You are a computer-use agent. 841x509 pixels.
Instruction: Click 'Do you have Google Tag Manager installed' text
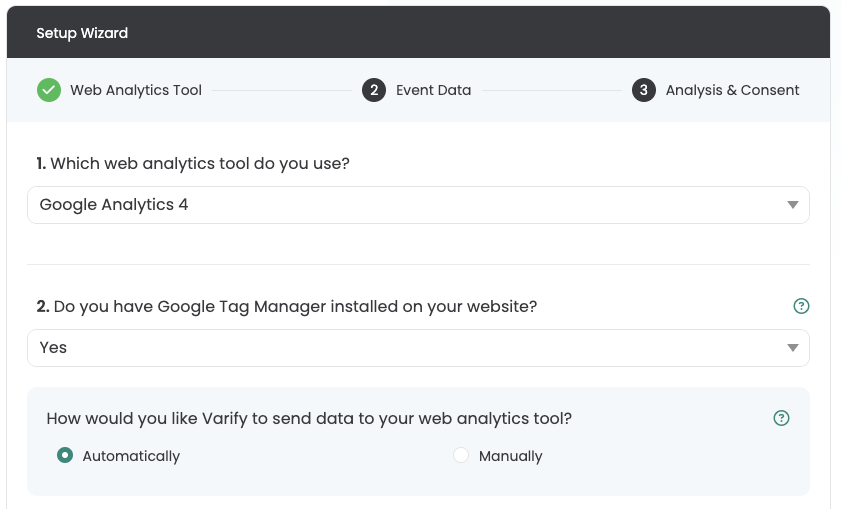(x=295, y=306)
